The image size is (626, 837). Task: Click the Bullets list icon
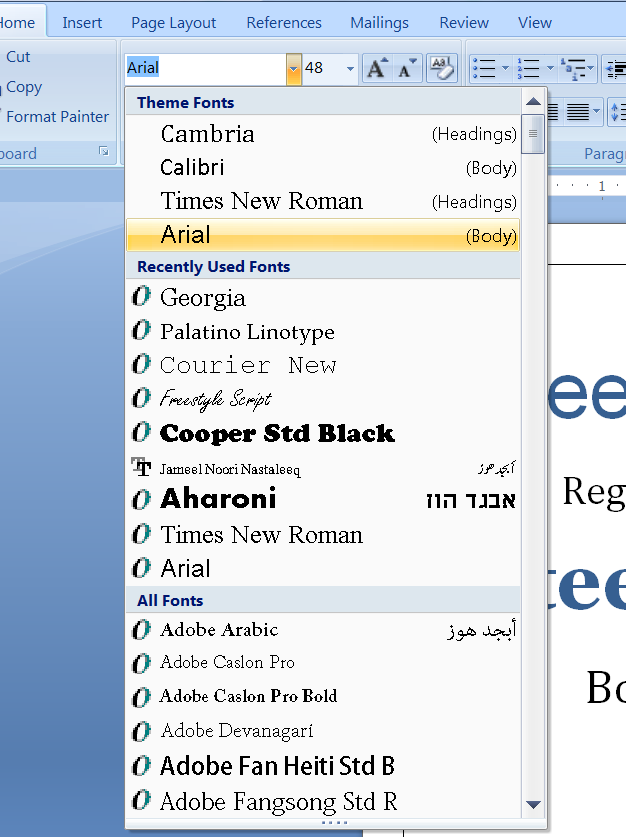(x=485, y=68)
